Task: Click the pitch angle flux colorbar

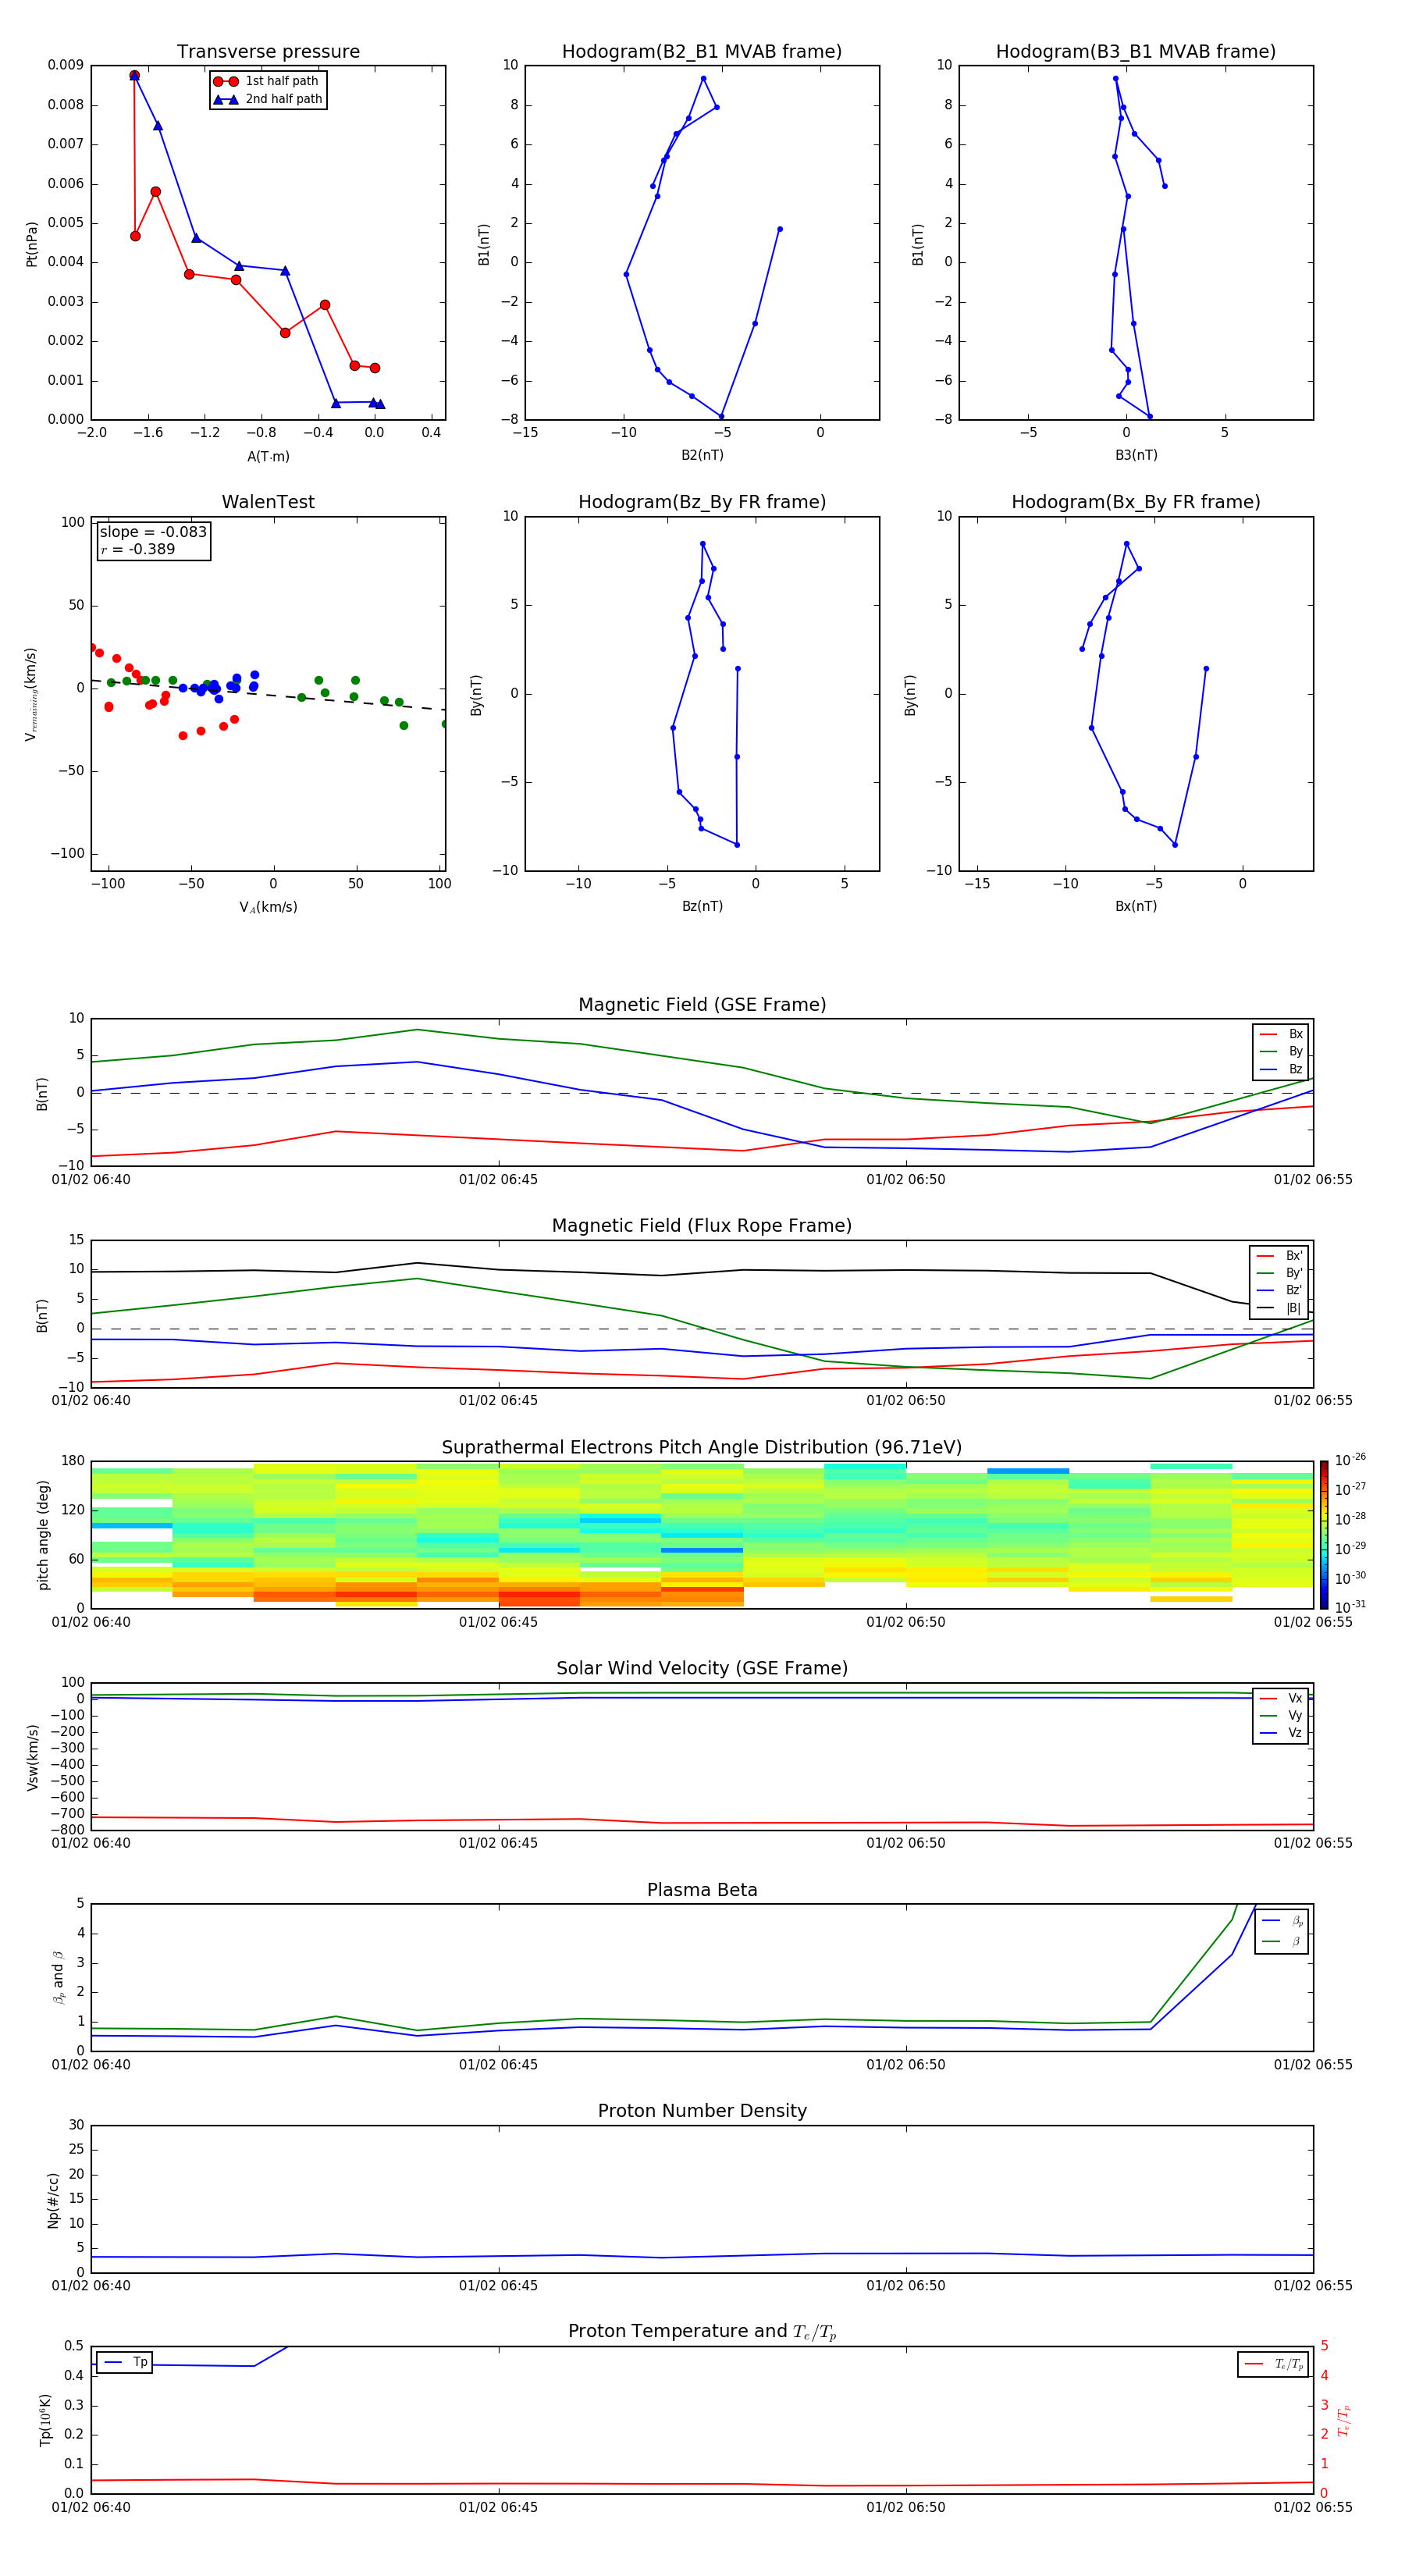Action: (1324, 1534)
